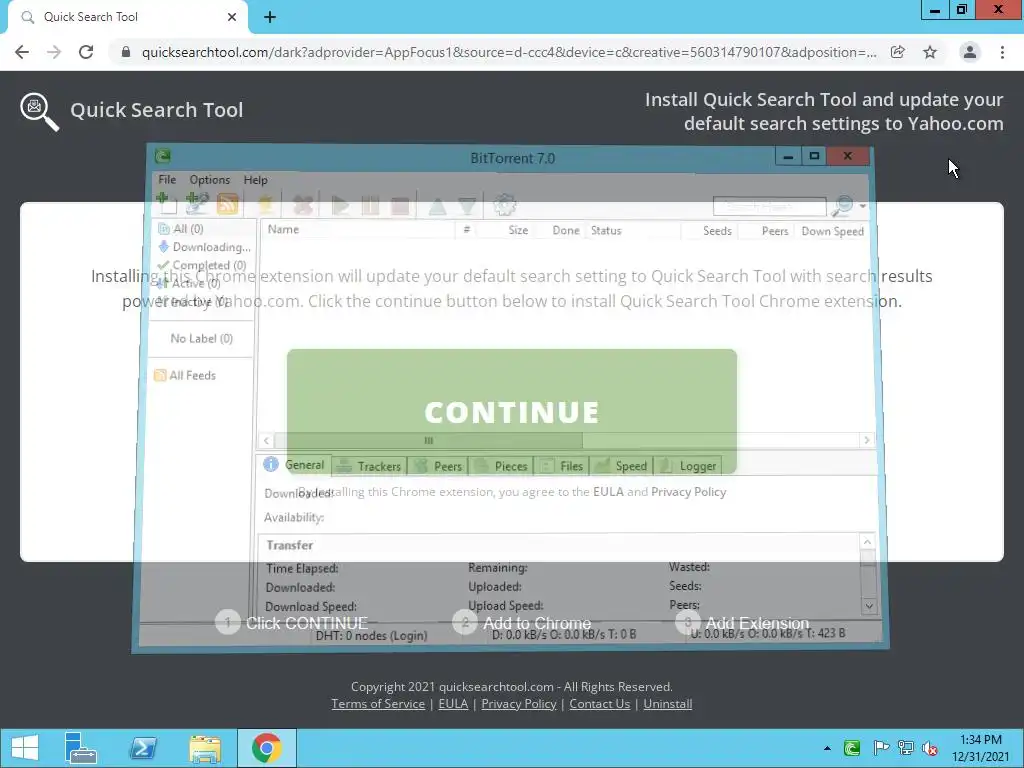Image resolution: width=1024 pixels, height=768 pixels.
Task: Open the Windows Start button
Action: coord(25,748)
